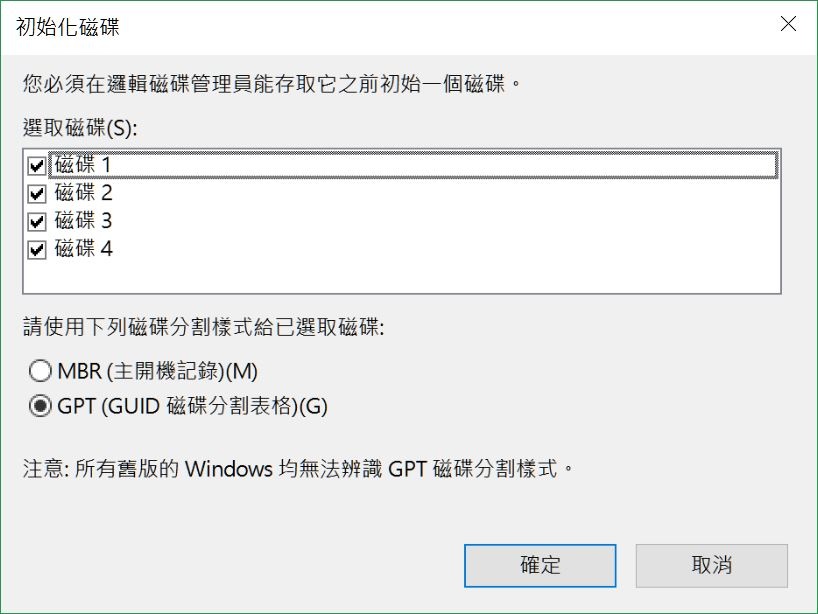
Task: Click the GPT (GUID 磁碟分割表格) label
Action: [x=190, y=406]
